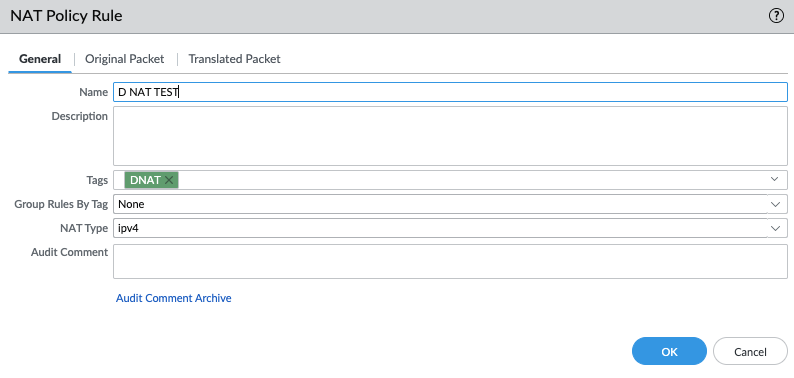Remove the DNAT tag with its X
The height and width of the screenshot is (378, 794).
(x=169, y=180)
